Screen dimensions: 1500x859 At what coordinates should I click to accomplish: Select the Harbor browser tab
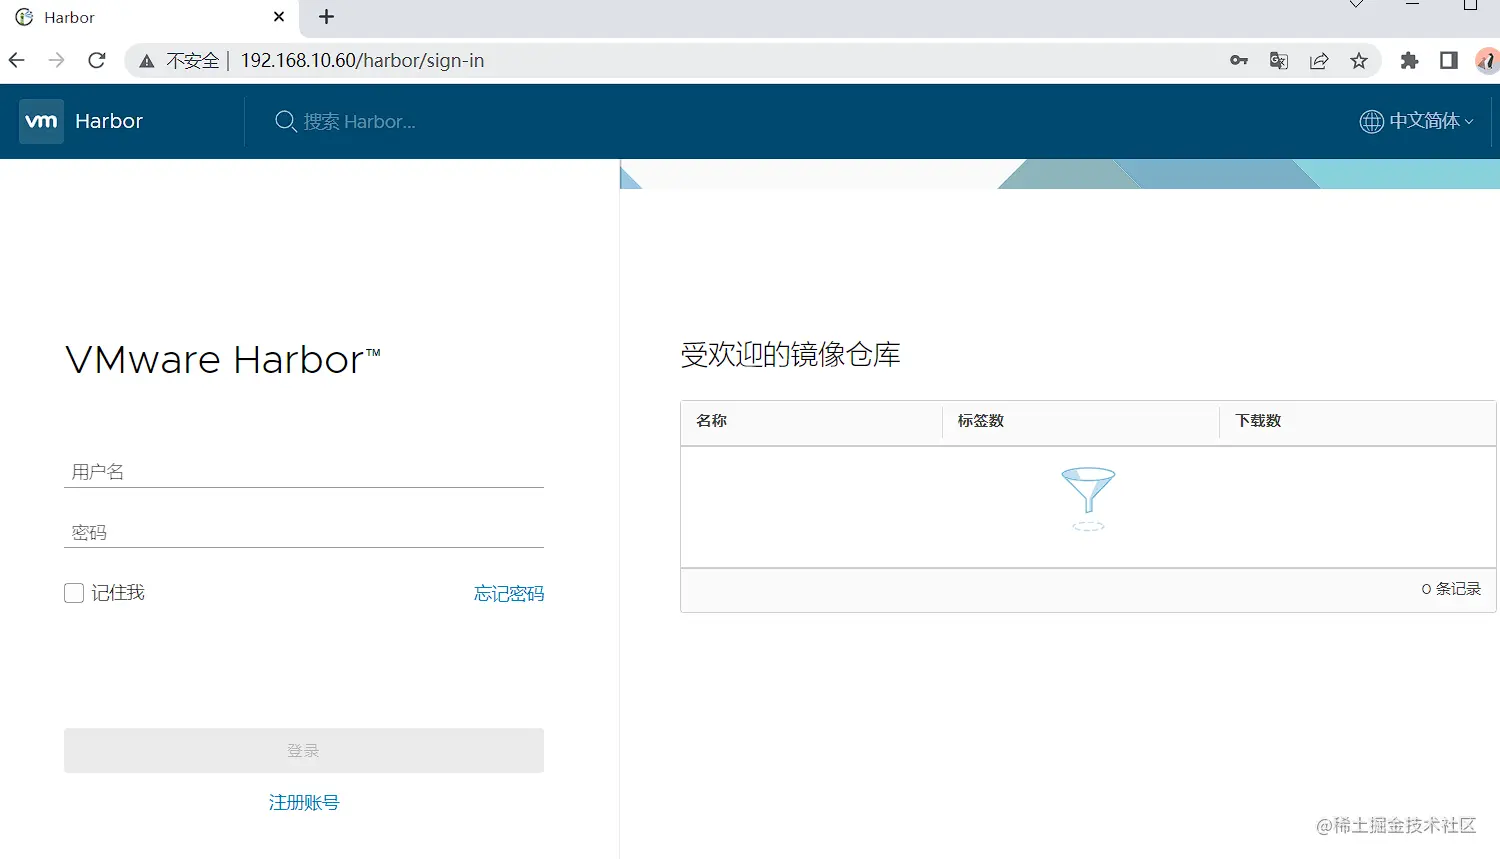tap(150, 17)
